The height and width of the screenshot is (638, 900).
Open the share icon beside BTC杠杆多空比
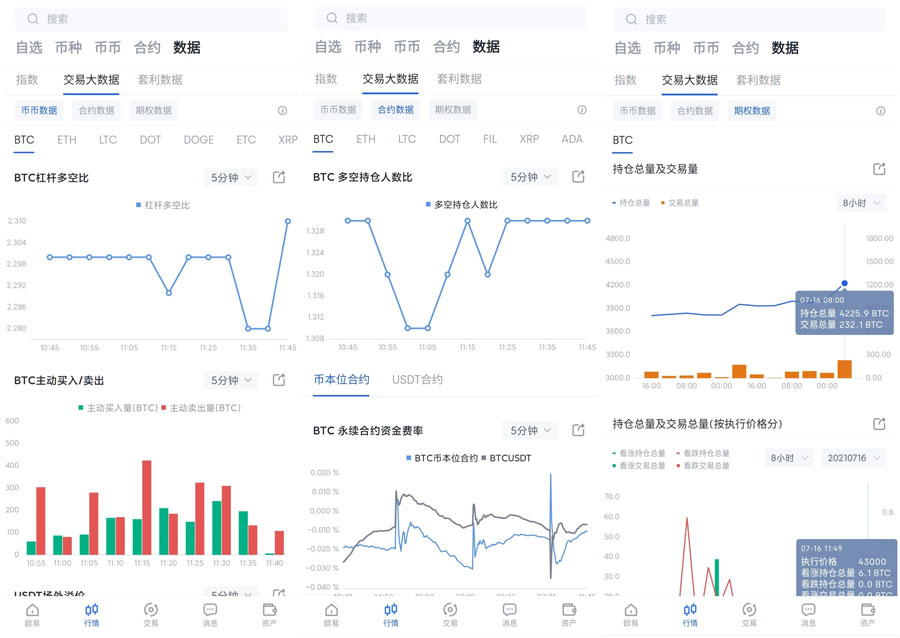point(277,176)
